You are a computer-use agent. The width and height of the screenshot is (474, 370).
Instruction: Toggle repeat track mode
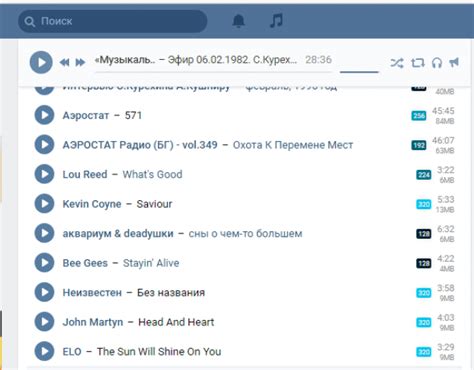(417, 63)
